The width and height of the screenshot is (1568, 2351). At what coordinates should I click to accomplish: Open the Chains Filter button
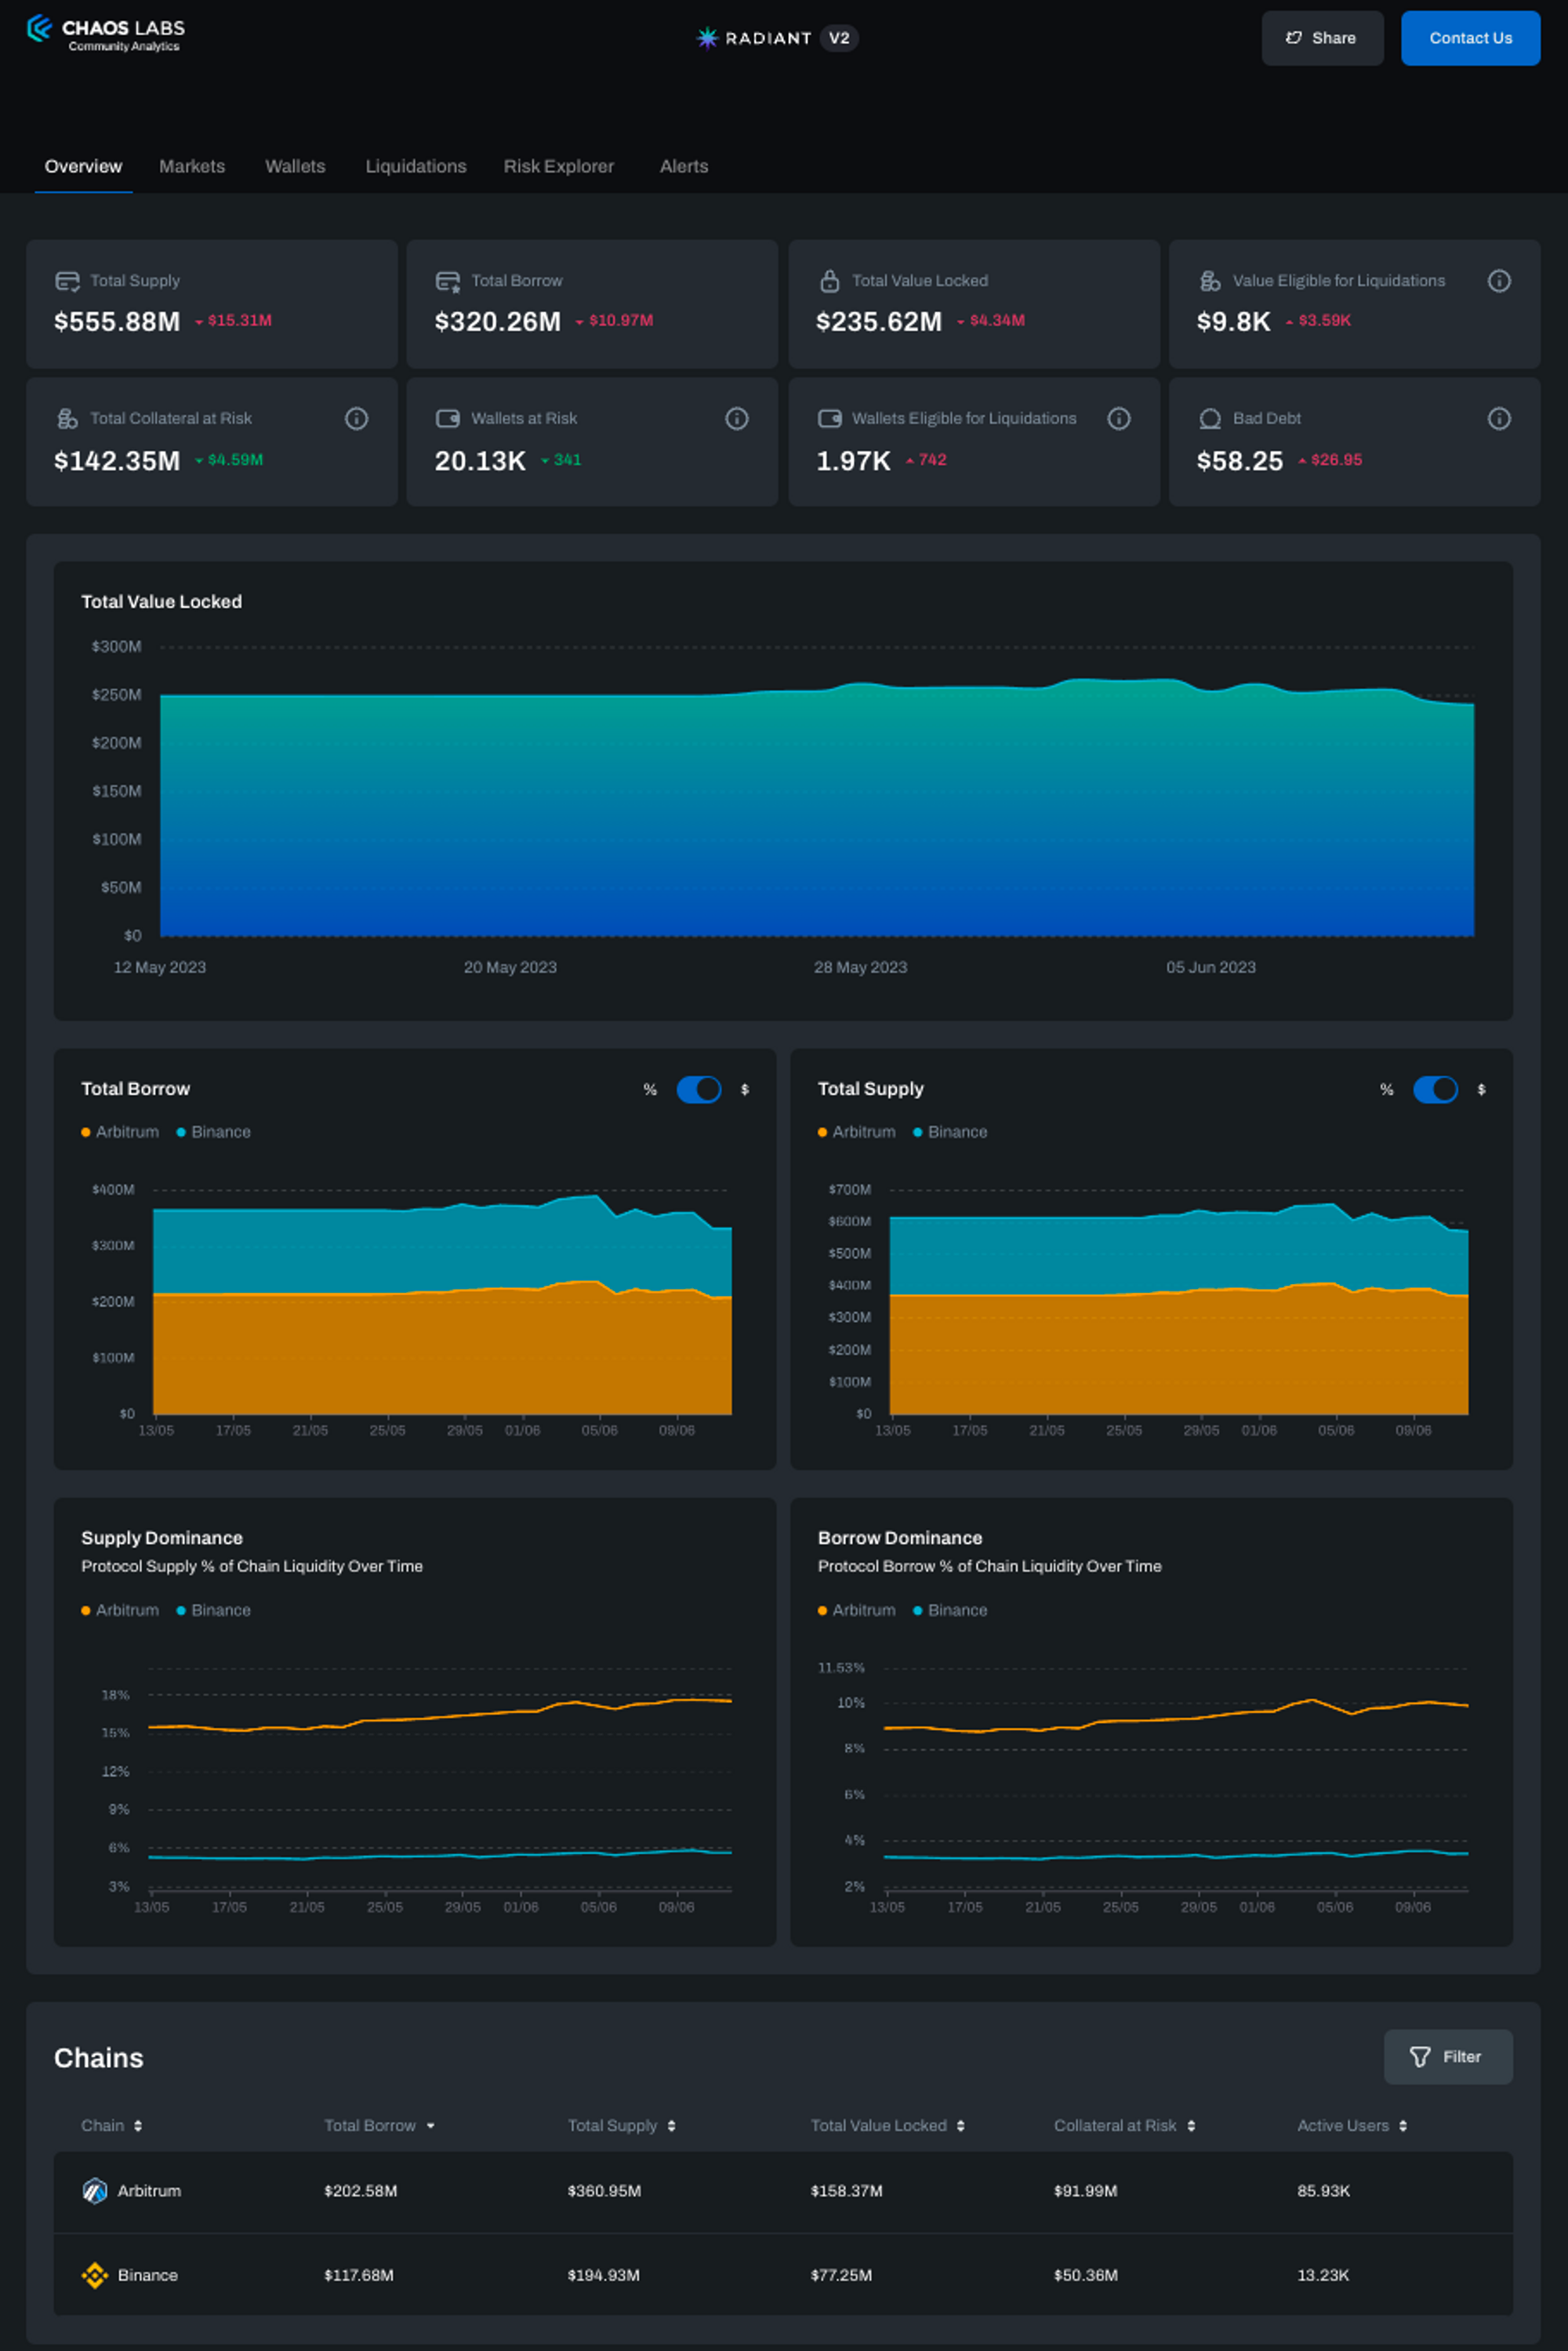click(1447, 2057)
